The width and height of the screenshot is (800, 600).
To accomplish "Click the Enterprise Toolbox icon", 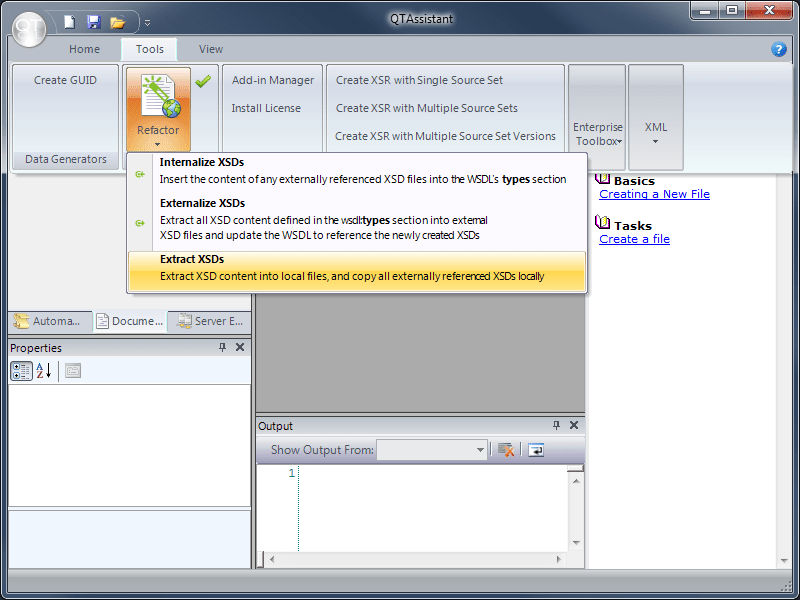I will tap(597, 95).
